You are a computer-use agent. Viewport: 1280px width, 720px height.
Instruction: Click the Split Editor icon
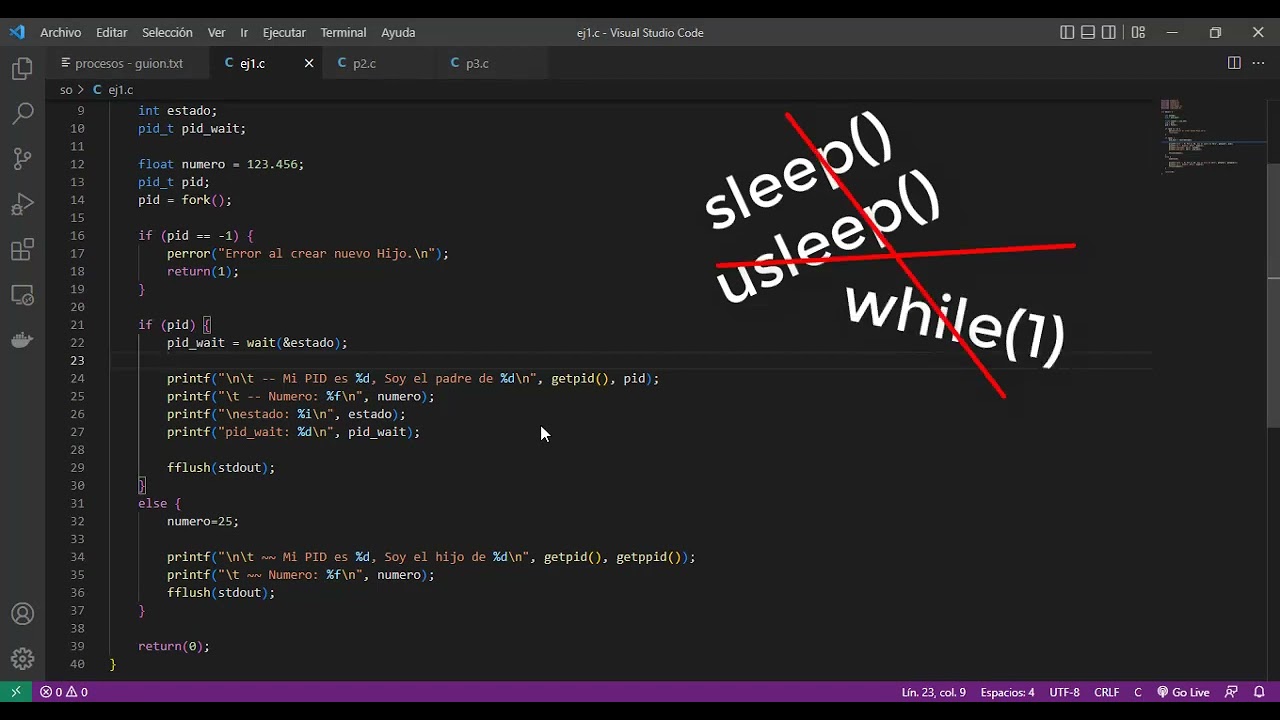coord(1234,63)
